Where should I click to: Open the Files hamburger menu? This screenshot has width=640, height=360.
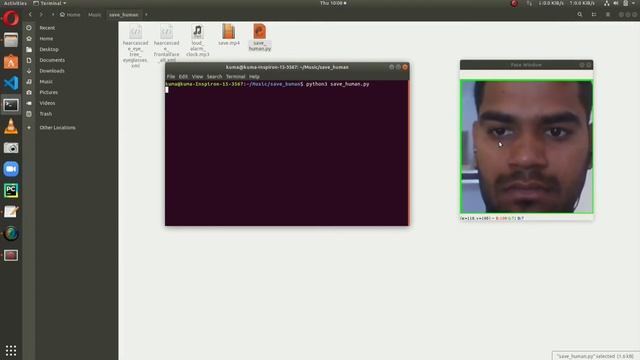[608, 14]
